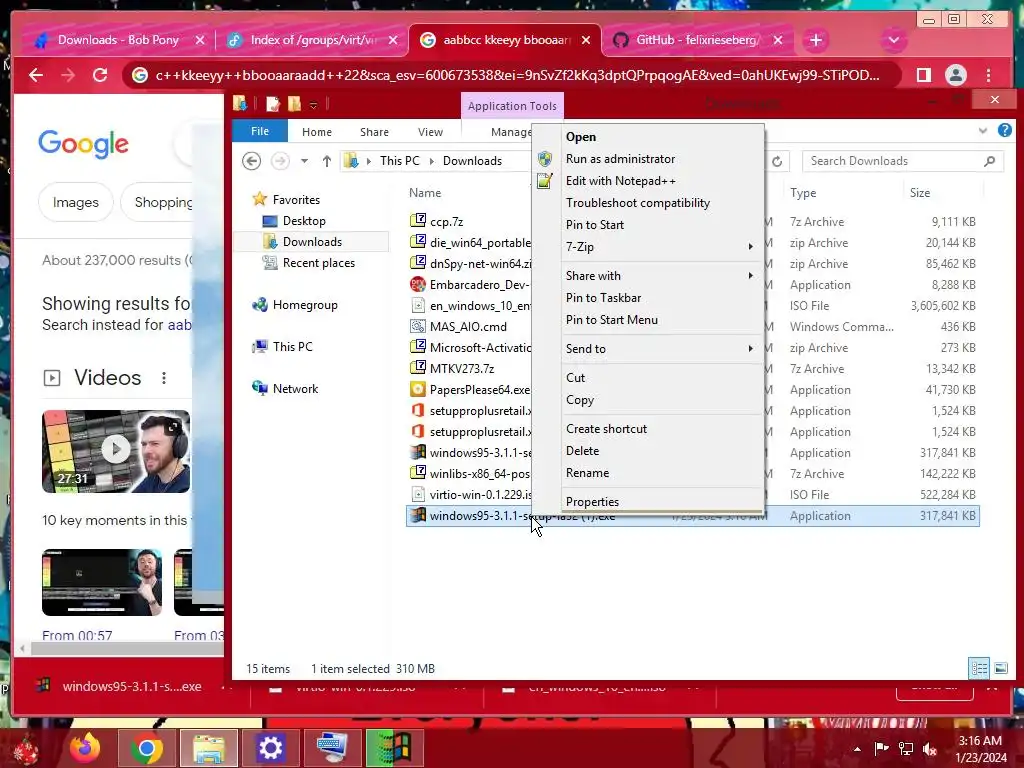Reload the Chrome page
1024x768 pixels.
coord(100,75)
